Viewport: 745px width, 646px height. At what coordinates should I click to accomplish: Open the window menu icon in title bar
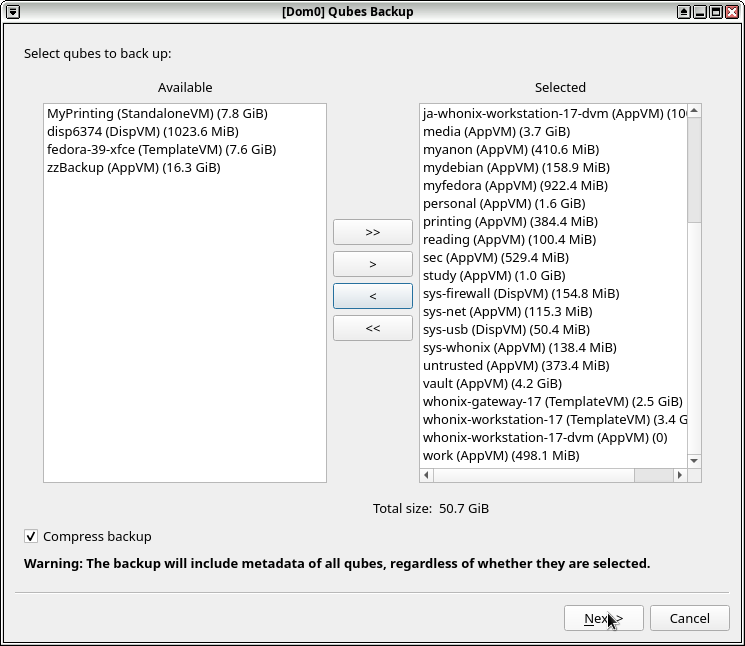coord(13,12)
